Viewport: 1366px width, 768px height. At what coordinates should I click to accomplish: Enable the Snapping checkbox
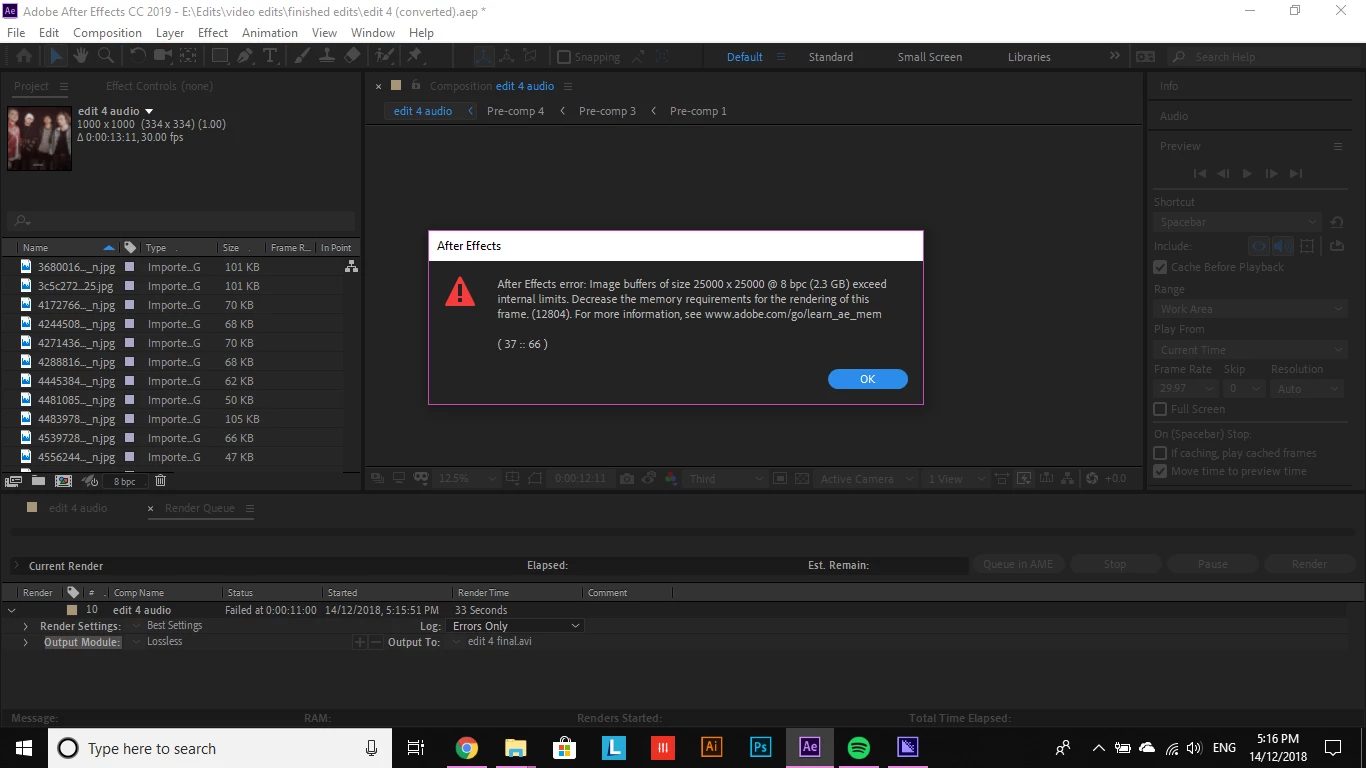pos(564,57)
